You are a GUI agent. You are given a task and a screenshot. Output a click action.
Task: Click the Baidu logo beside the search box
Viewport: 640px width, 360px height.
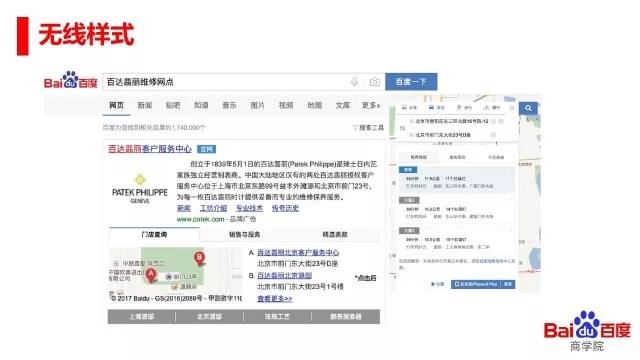coord(71,80)
